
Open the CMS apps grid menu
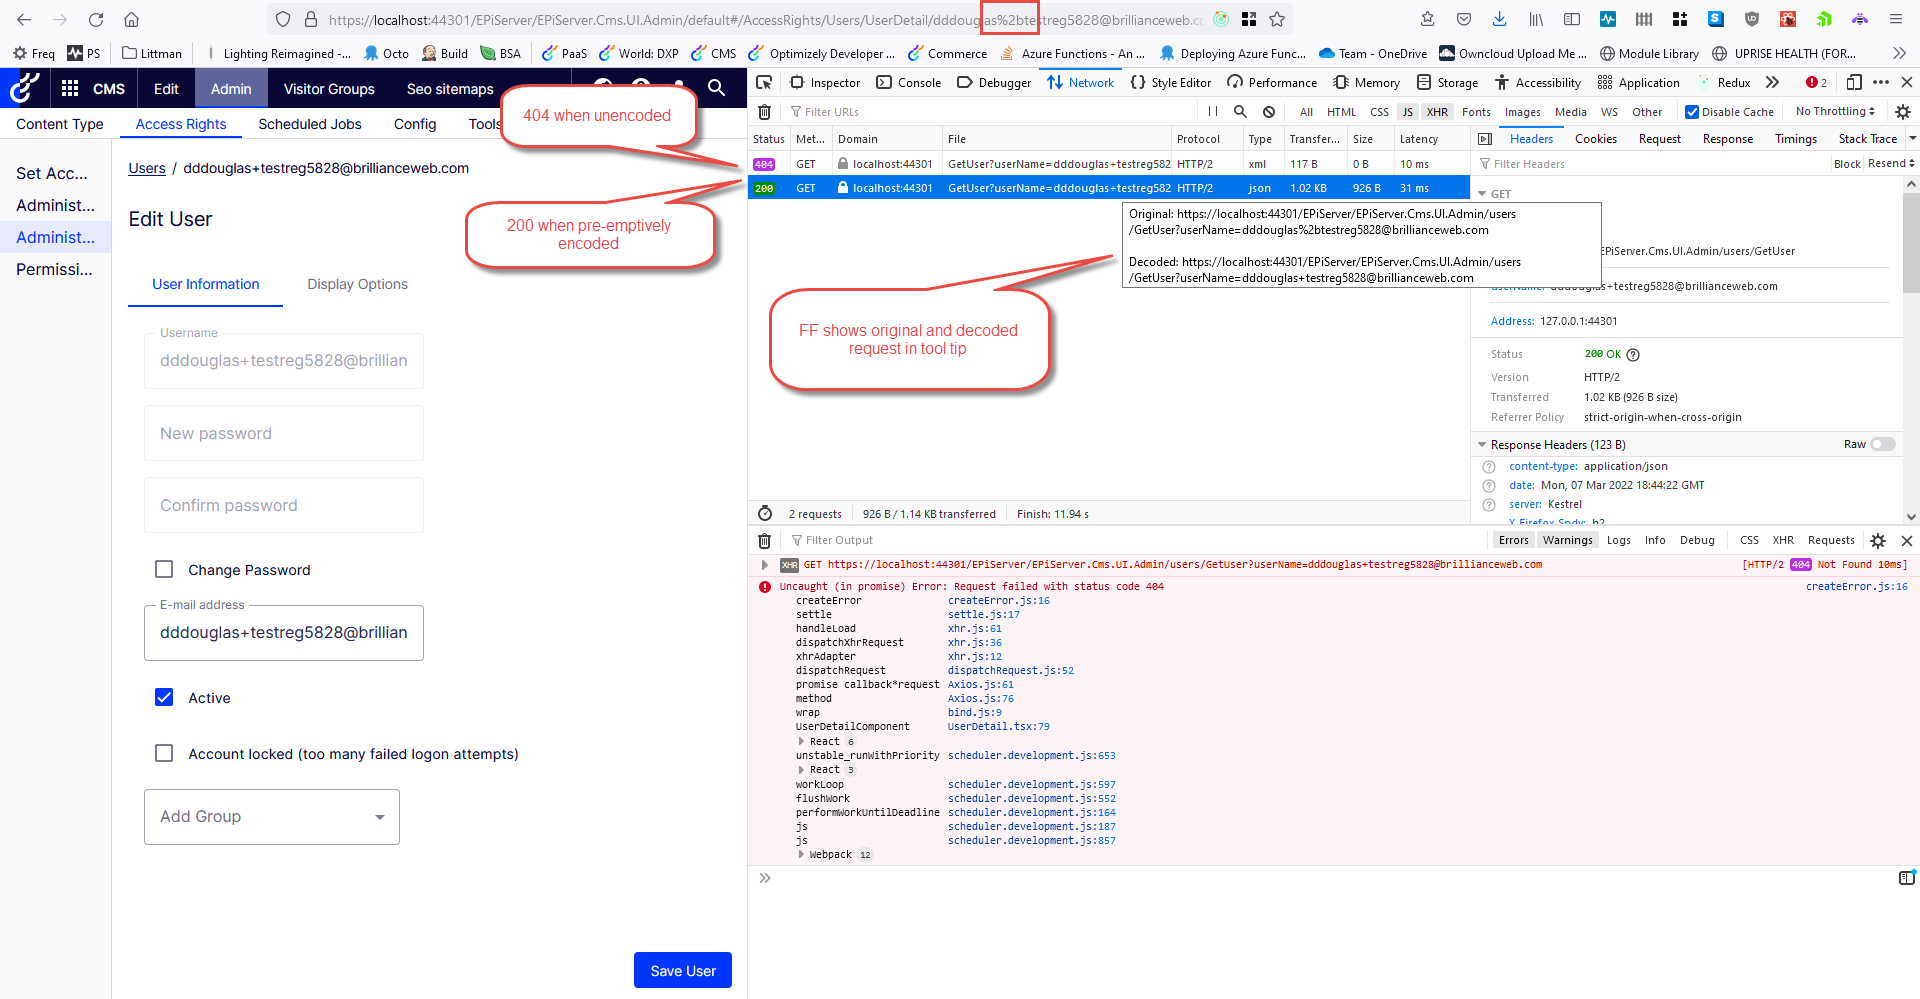coord(70,89)
